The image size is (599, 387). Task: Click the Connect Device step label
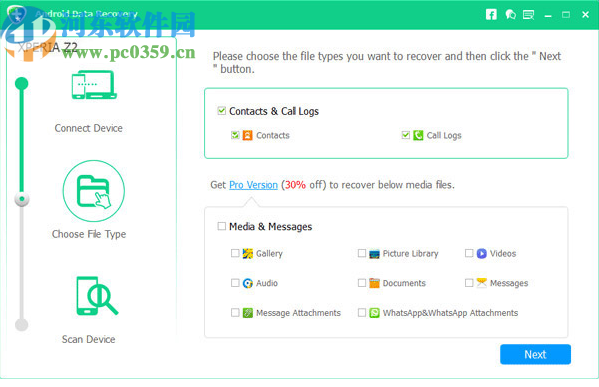[x=89, y=128]
